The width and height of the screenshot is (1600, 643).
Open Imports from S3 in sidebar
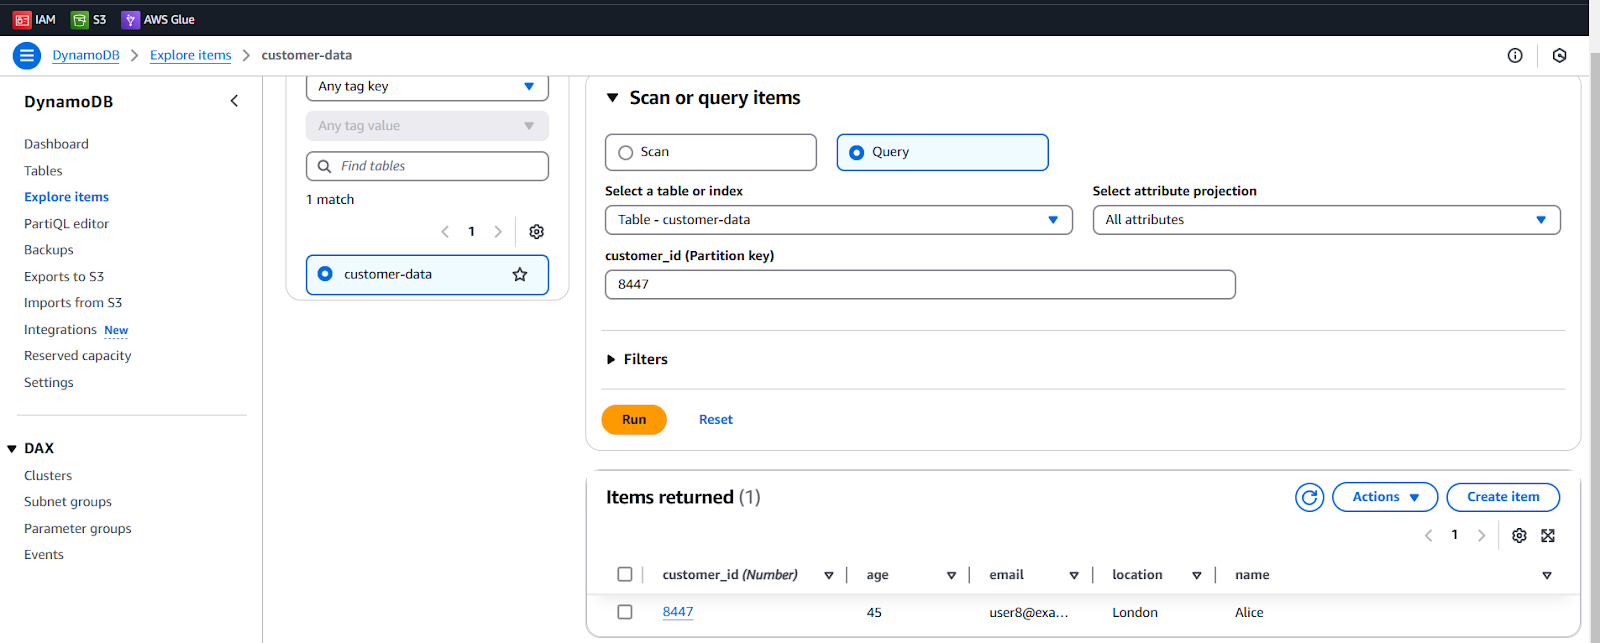point(73,303)
